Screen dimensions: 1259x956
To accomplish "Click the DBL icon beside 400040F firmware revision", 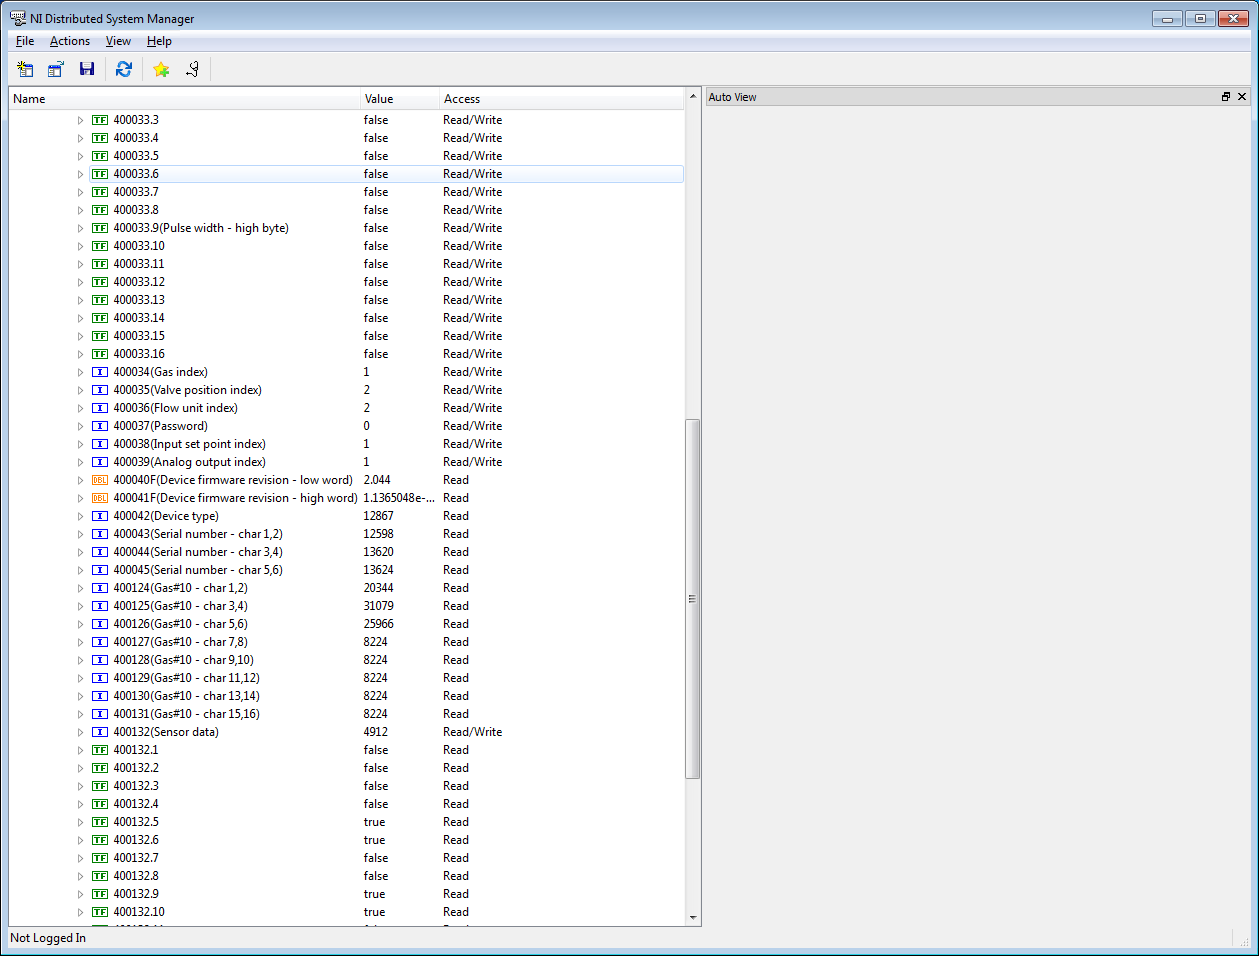I will click(x=100, y=480).
